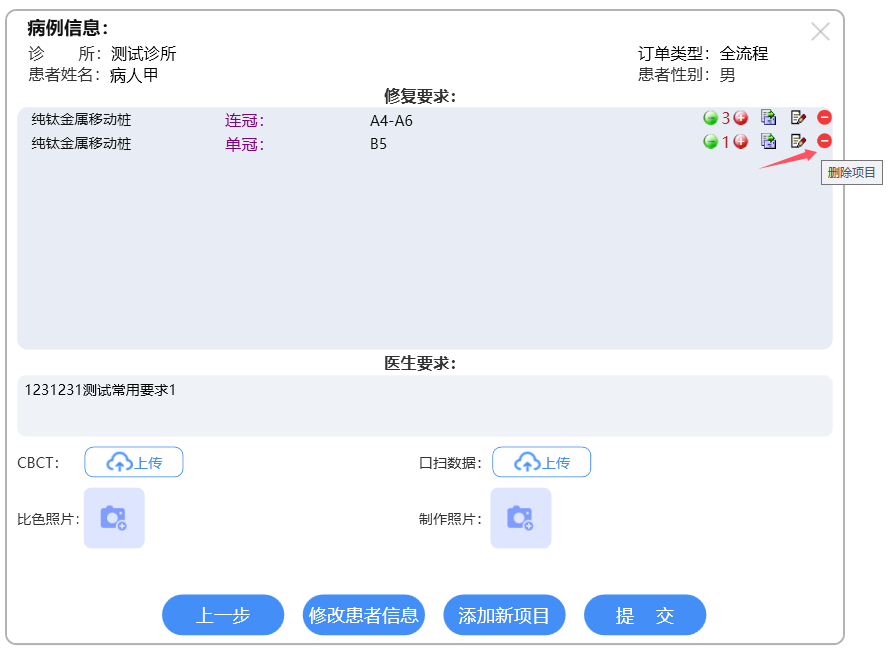Delete the B5 single crown item
This screenshot has width=888, height=656.
pos(824,141)
